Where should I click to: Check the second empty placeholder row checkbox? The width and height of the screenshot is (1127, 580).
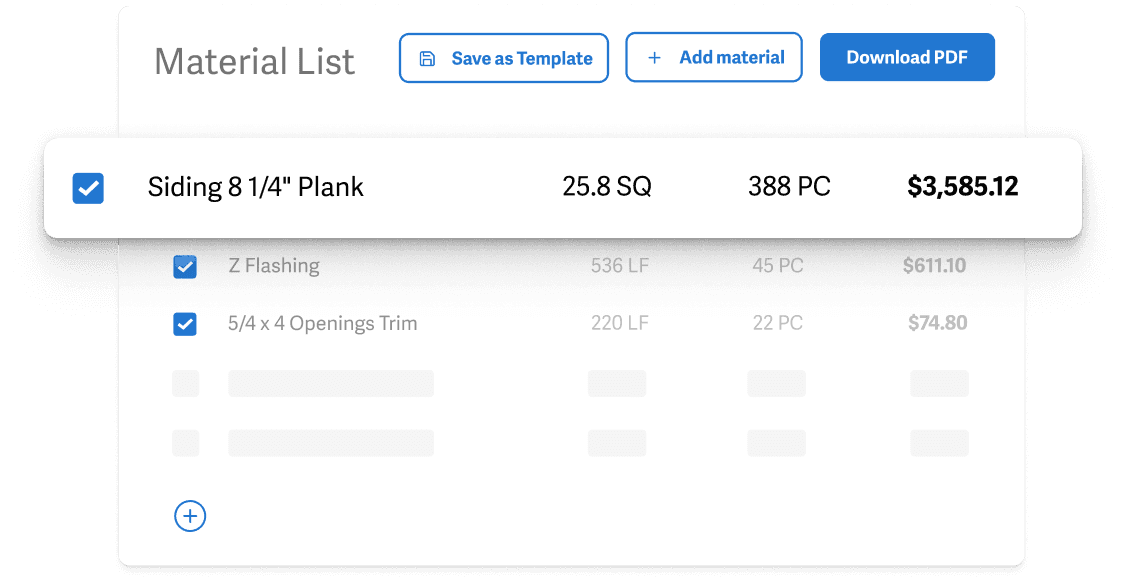[185, 442]
